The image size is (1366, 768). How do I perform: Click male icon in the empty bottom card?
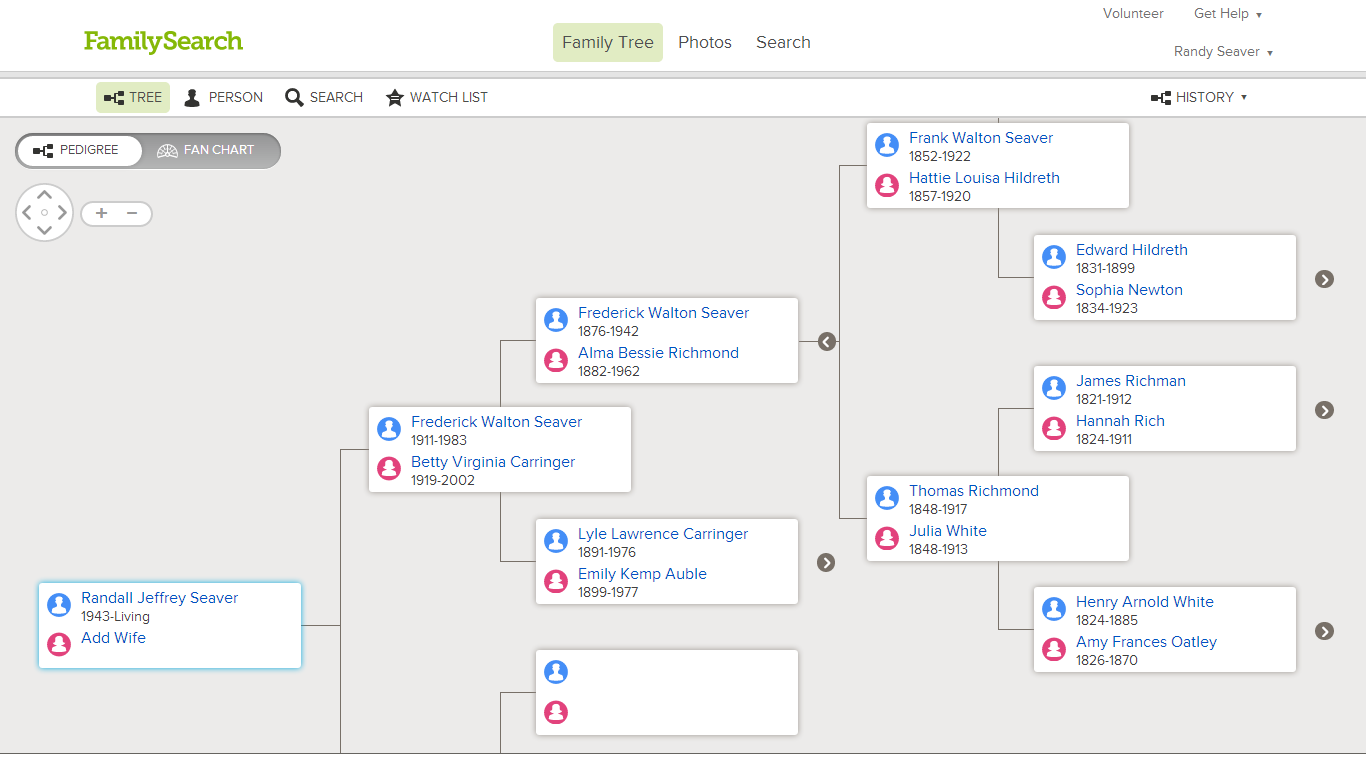556,672
